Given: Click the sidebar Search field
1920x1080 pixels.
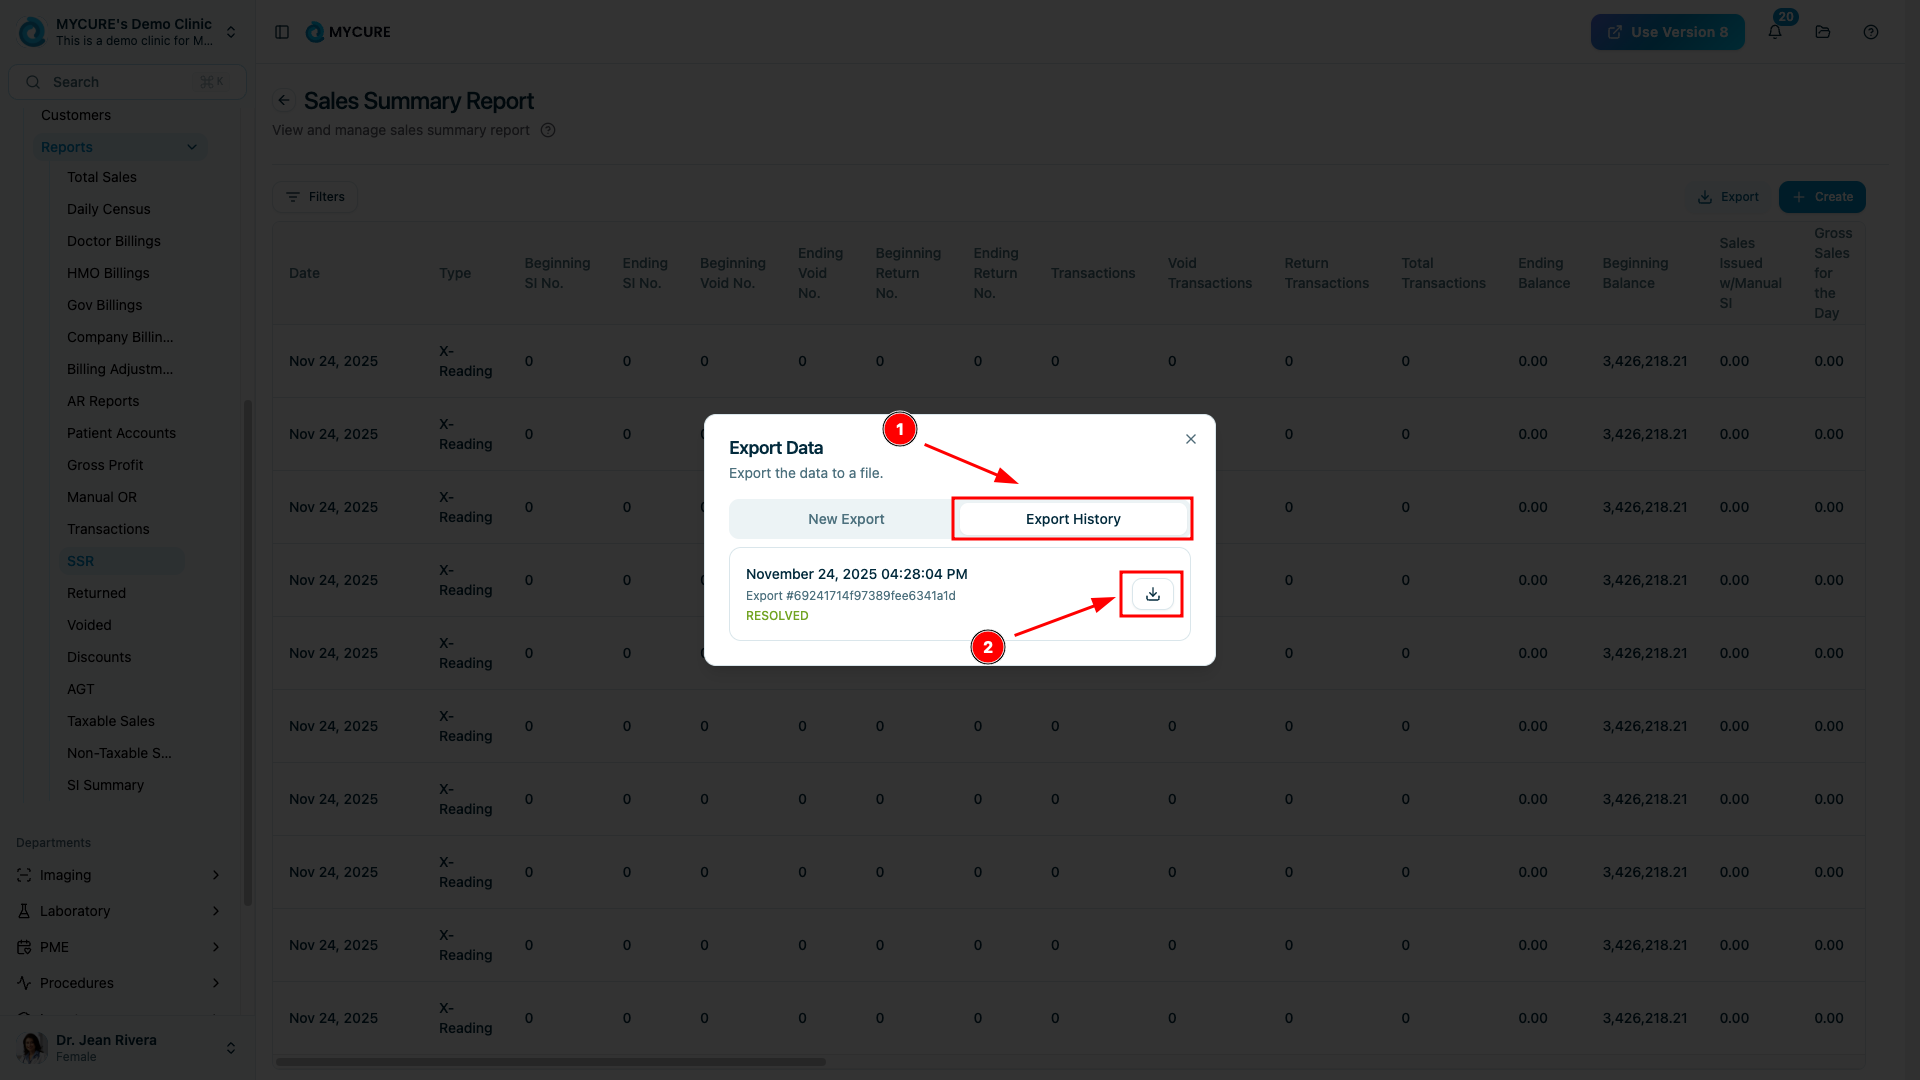Looking at the screenshot, I should [x=127, y=82].
